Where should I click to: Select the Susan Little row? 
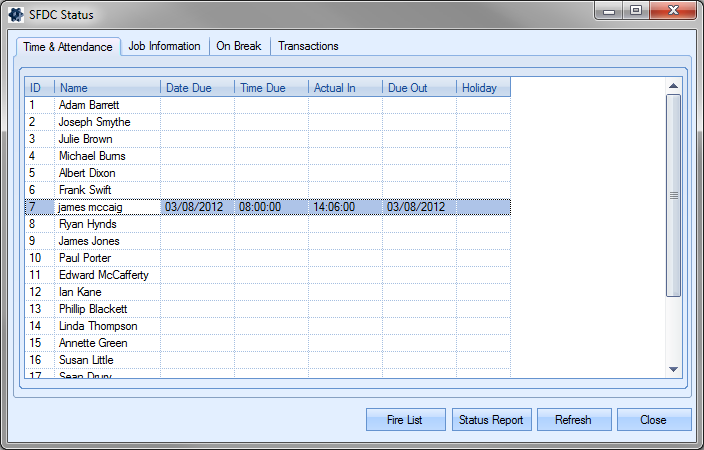(x=268, y=360)
